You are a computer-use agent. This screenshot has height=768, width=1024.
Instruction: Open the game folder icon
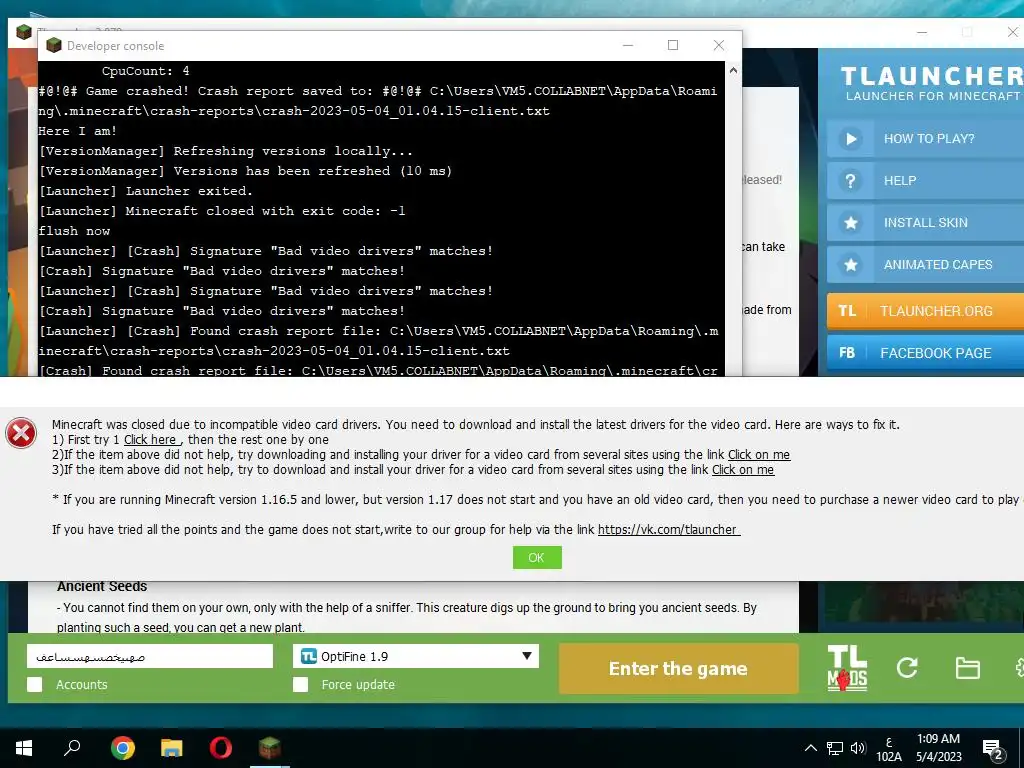pyautogui.click(x=967, y=668)
